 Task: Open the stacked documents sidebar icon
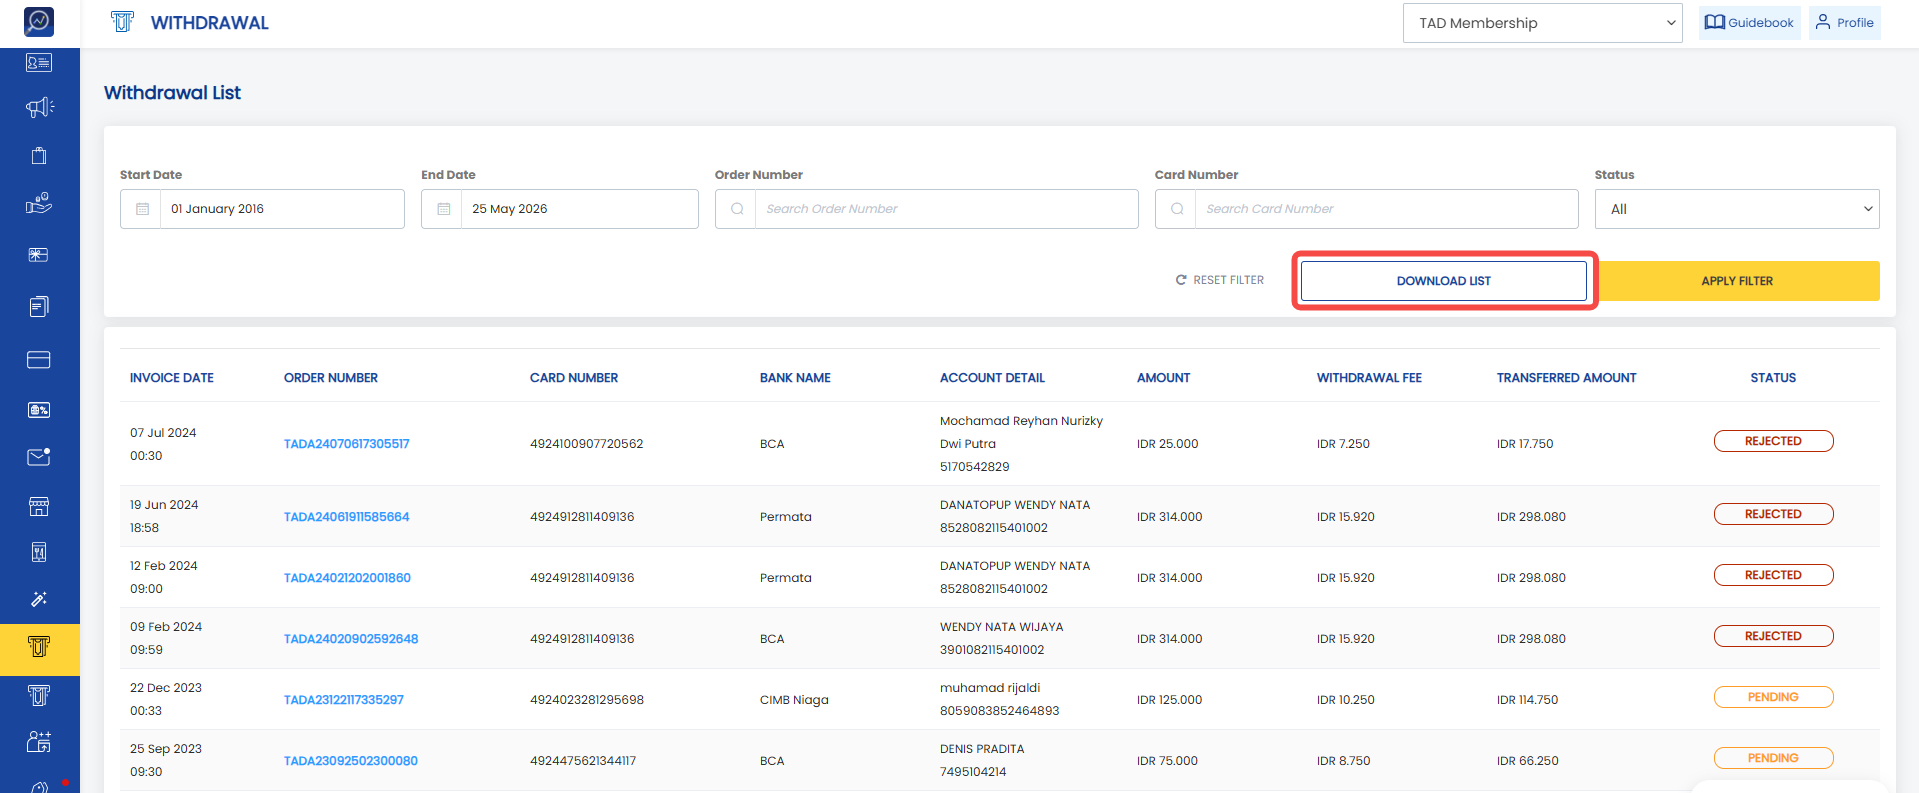coord(39,307)
